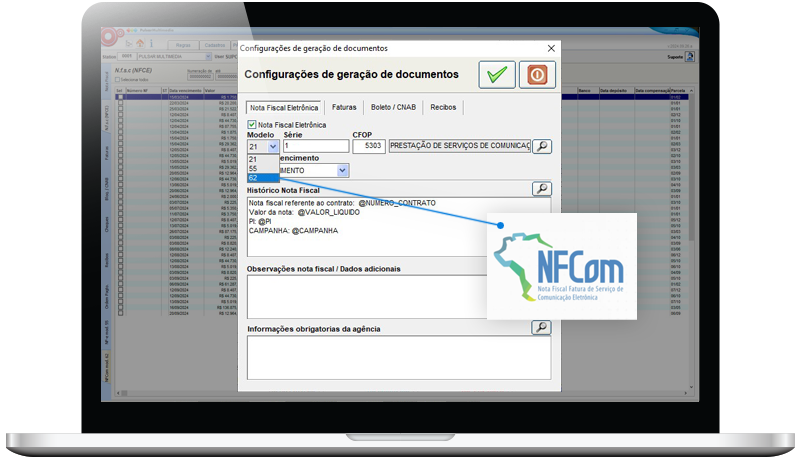Click the PRESTAÇÃO DE SERVIÇOS description field
Screen dimensions: 800x460
click(x=460, y=146)
